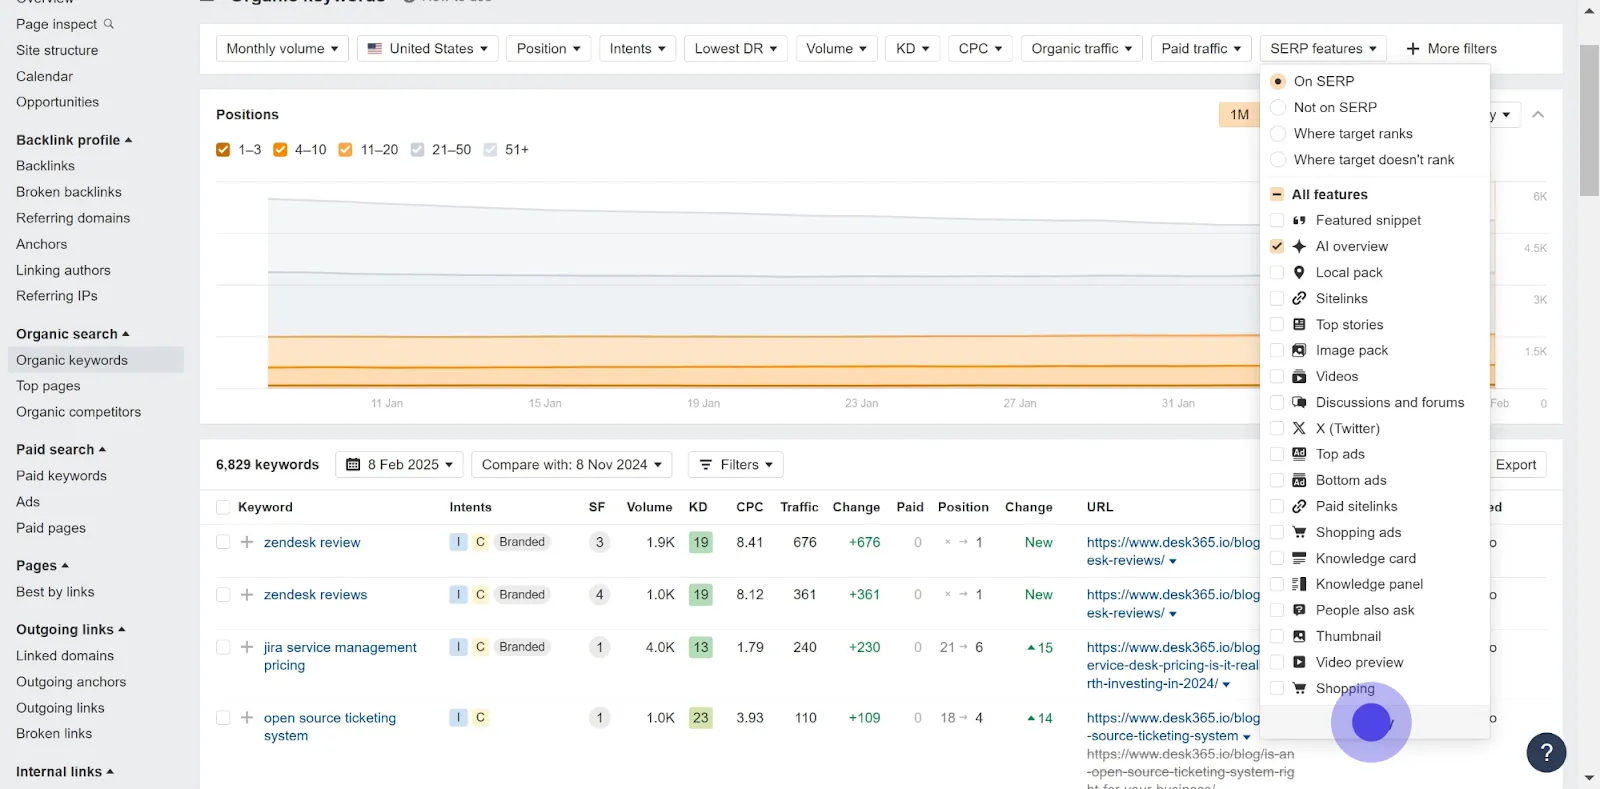The height and width of the screenshot is (789, 1600).
Task: Click the search icon next to Page inspect
Action: coord(109,24)
